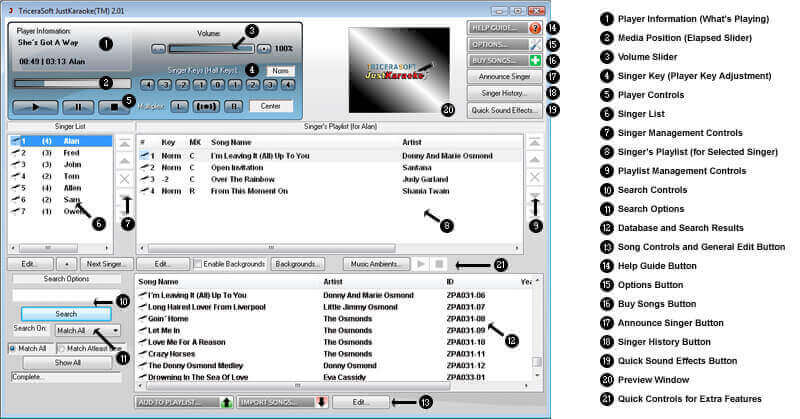Image resolution: width=800 pixels, height=419 pixels.
Task: Open the Help Guide
Action: (505, 28)
